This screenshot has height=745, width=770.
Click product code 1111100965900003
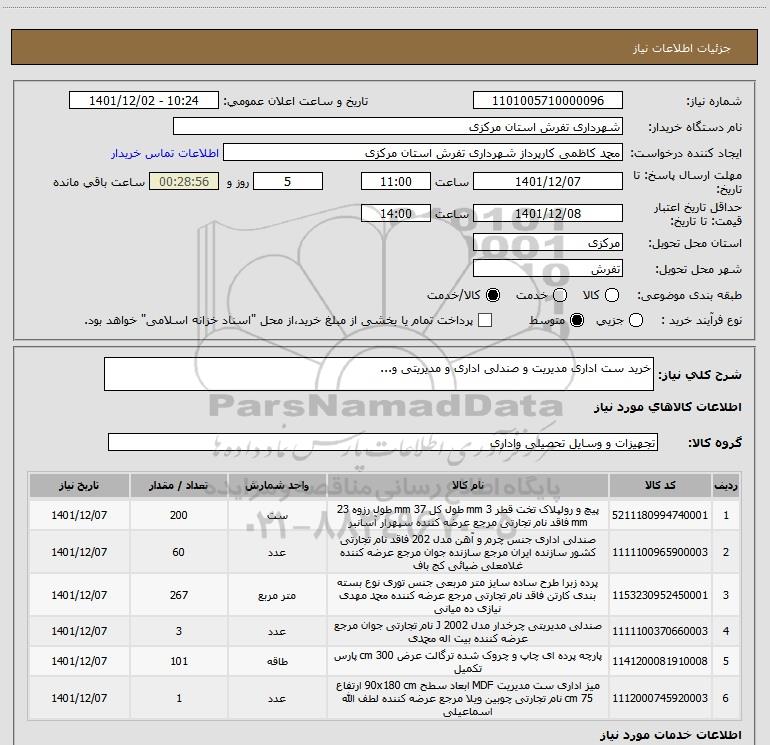coord(660,552)
